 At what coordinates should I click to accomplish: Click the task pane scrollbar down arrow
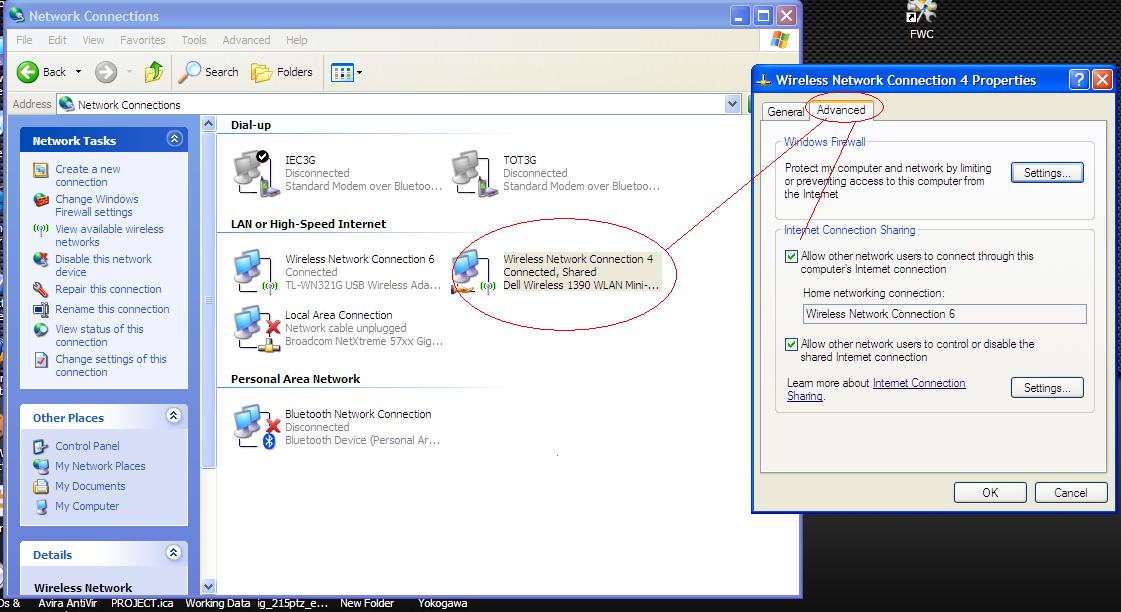(208, 587)
